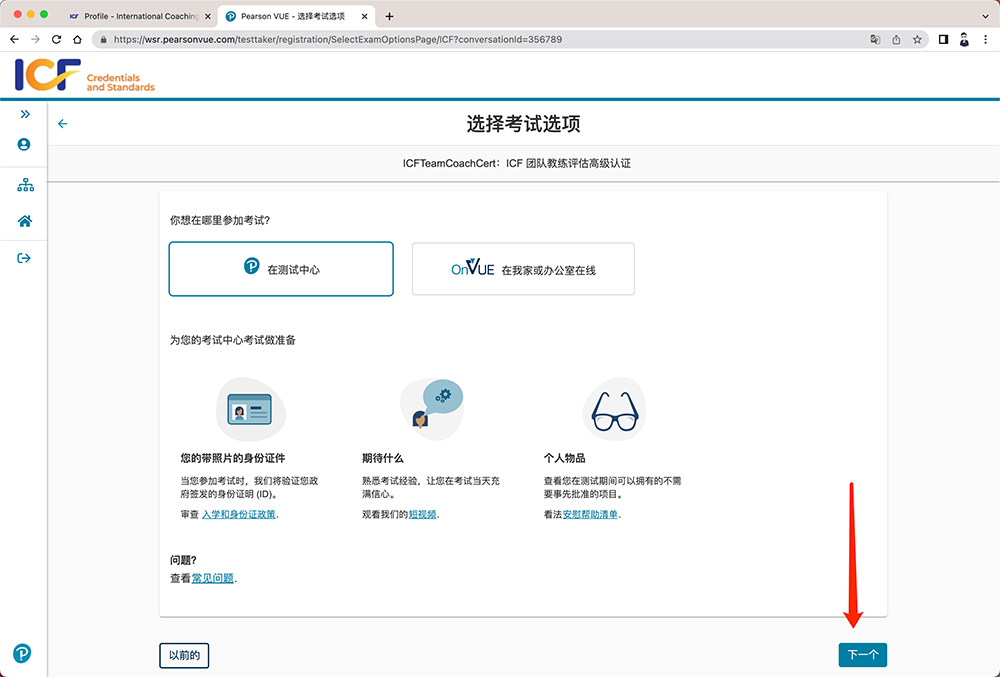Go to home via sidebar icon
This screenshot has width=1000, height=677.
(24, 221)
